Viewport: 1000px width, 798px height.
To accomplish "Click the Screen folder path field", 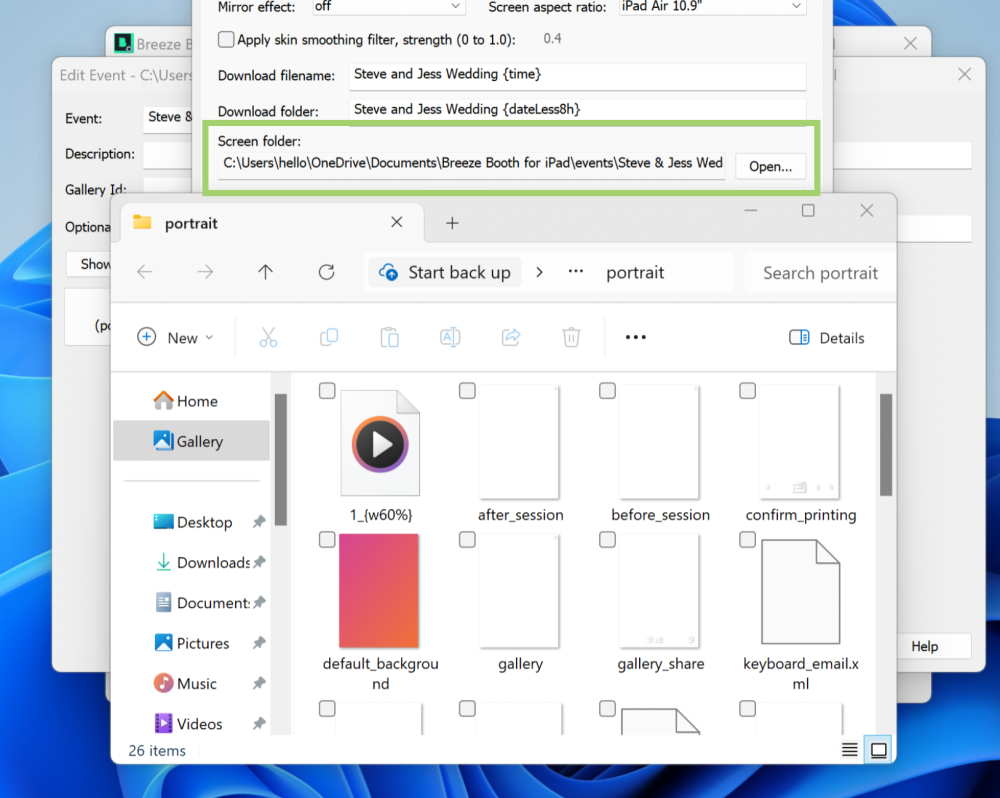I will 471,164.
